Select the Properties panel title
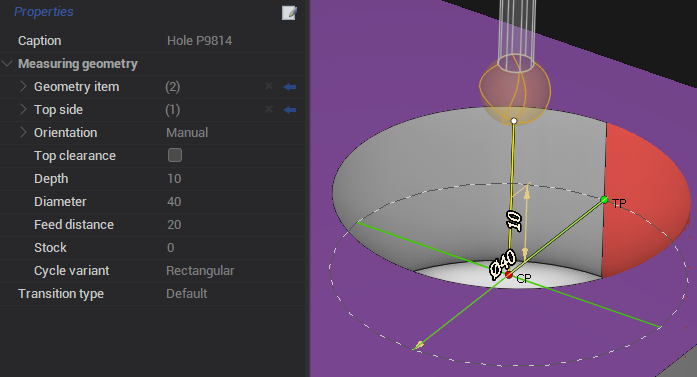This screenshot has width=697, height=377. pos(44,12)
